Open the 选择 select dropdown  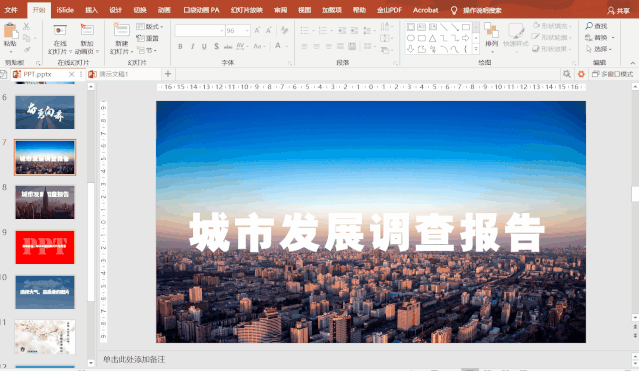click(x=599, y=49)
